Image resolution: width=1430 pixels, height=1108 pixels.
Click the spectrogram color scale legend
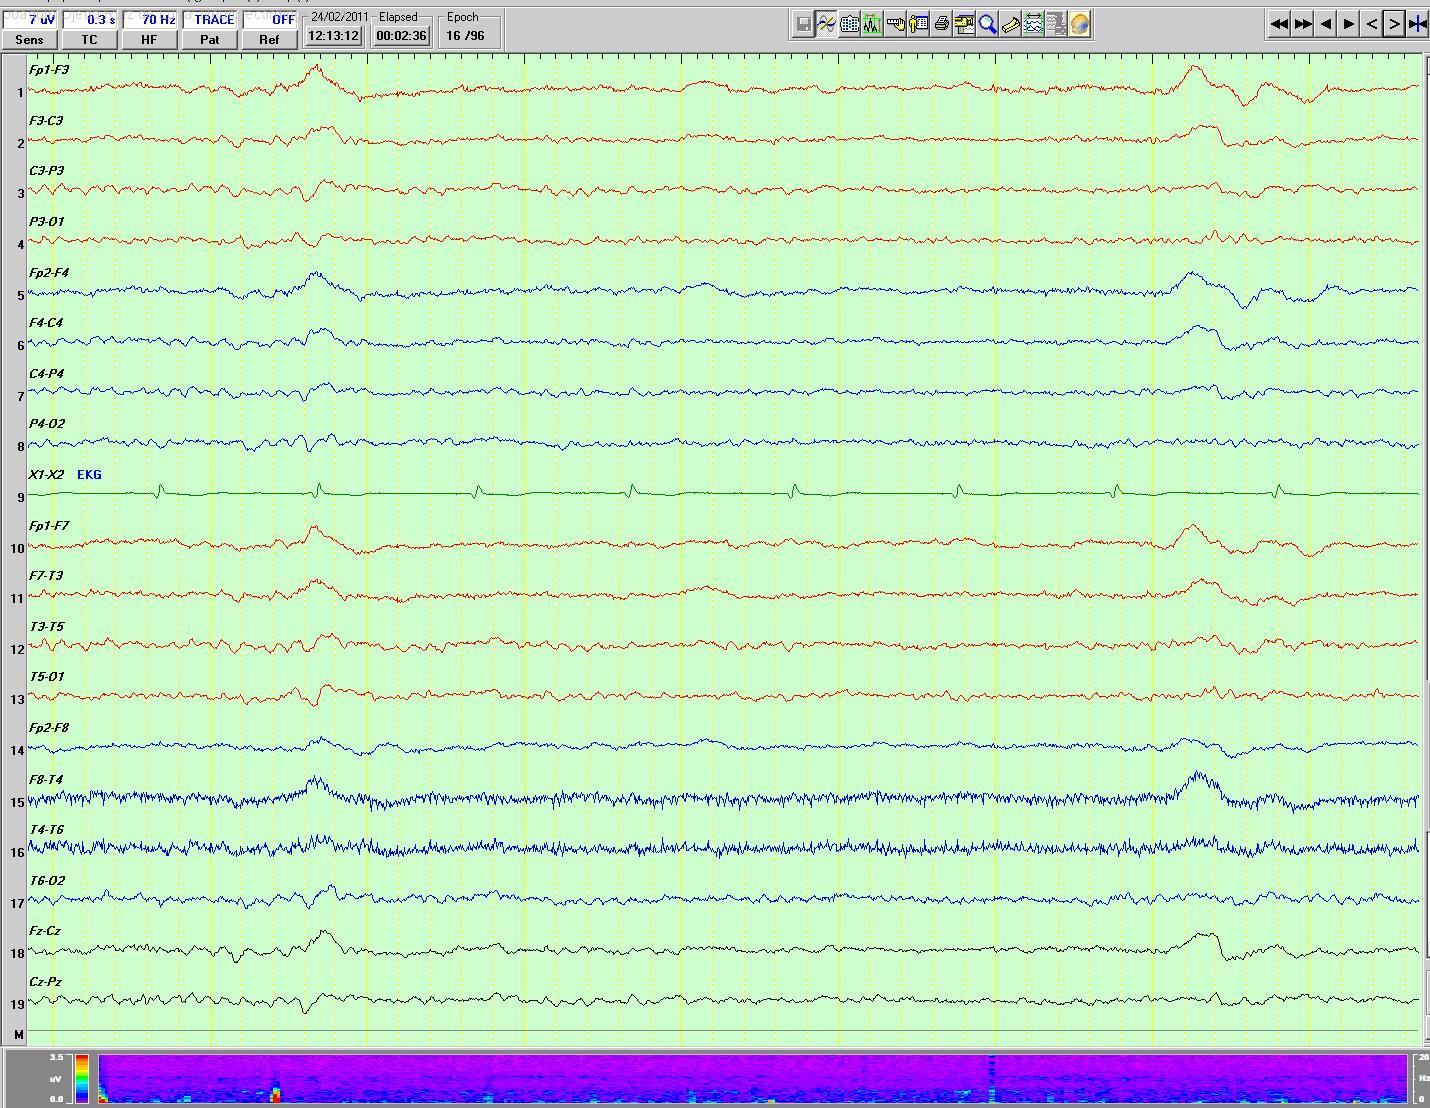pyautogui.click(x=82, y=1078)
